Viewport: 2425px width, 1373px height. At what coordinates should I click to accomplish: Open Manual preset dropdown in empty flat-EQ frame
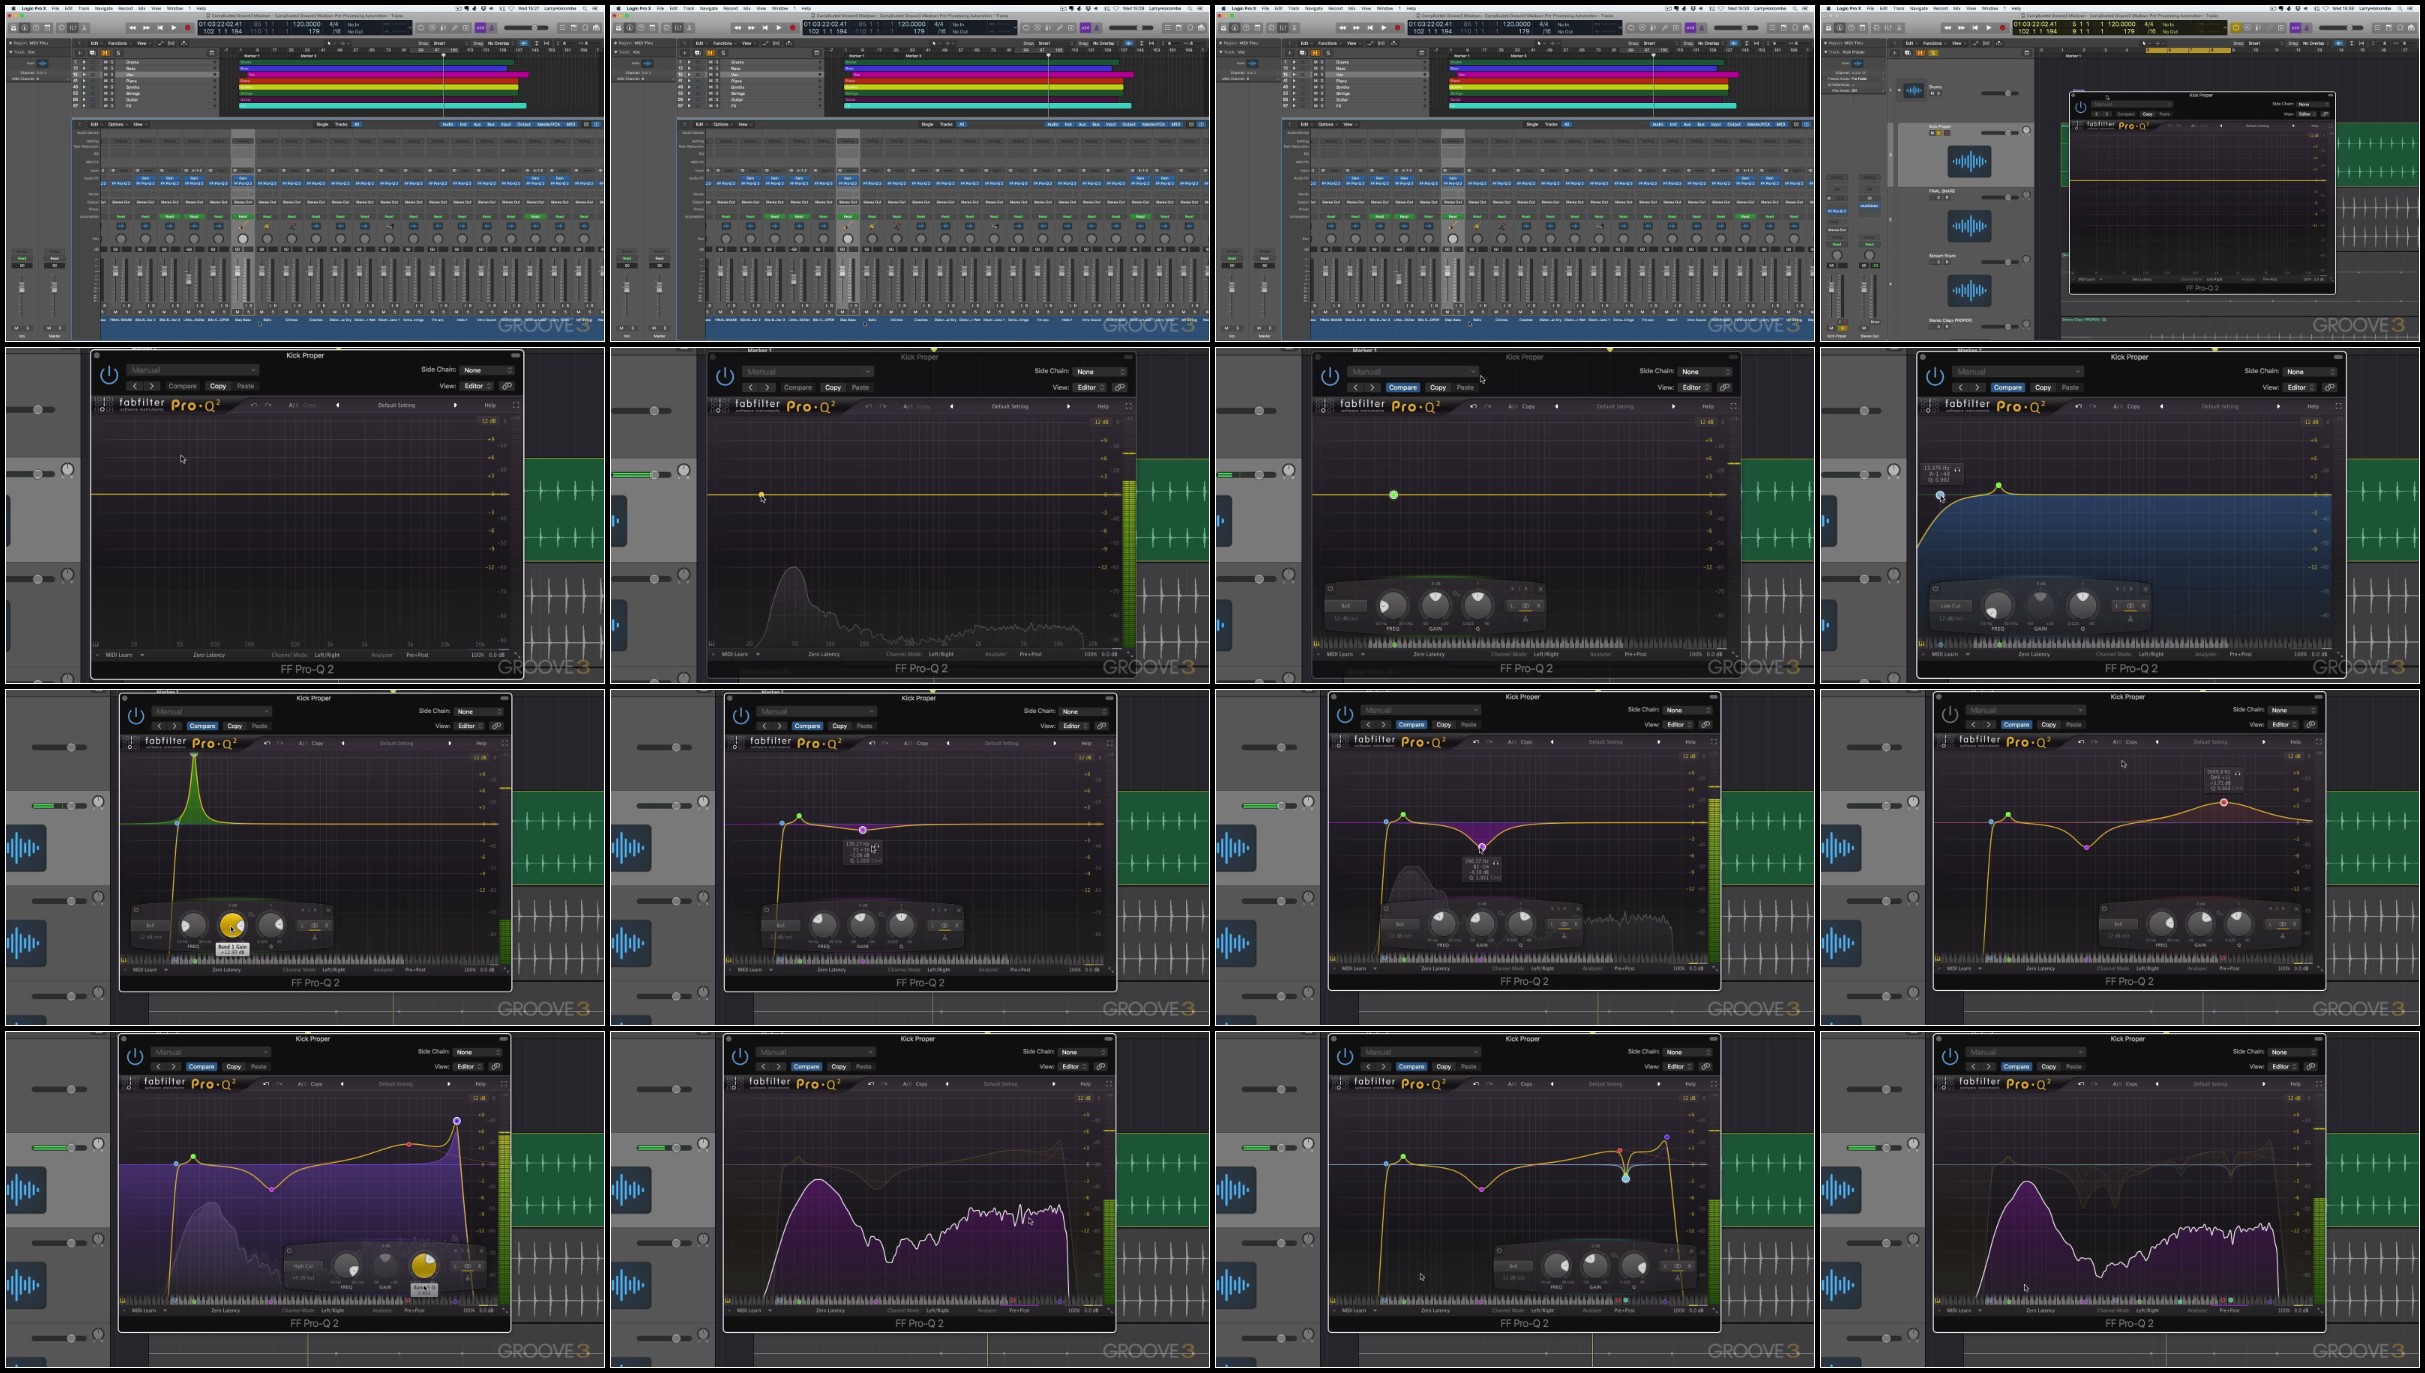click(x=192, y=370)
